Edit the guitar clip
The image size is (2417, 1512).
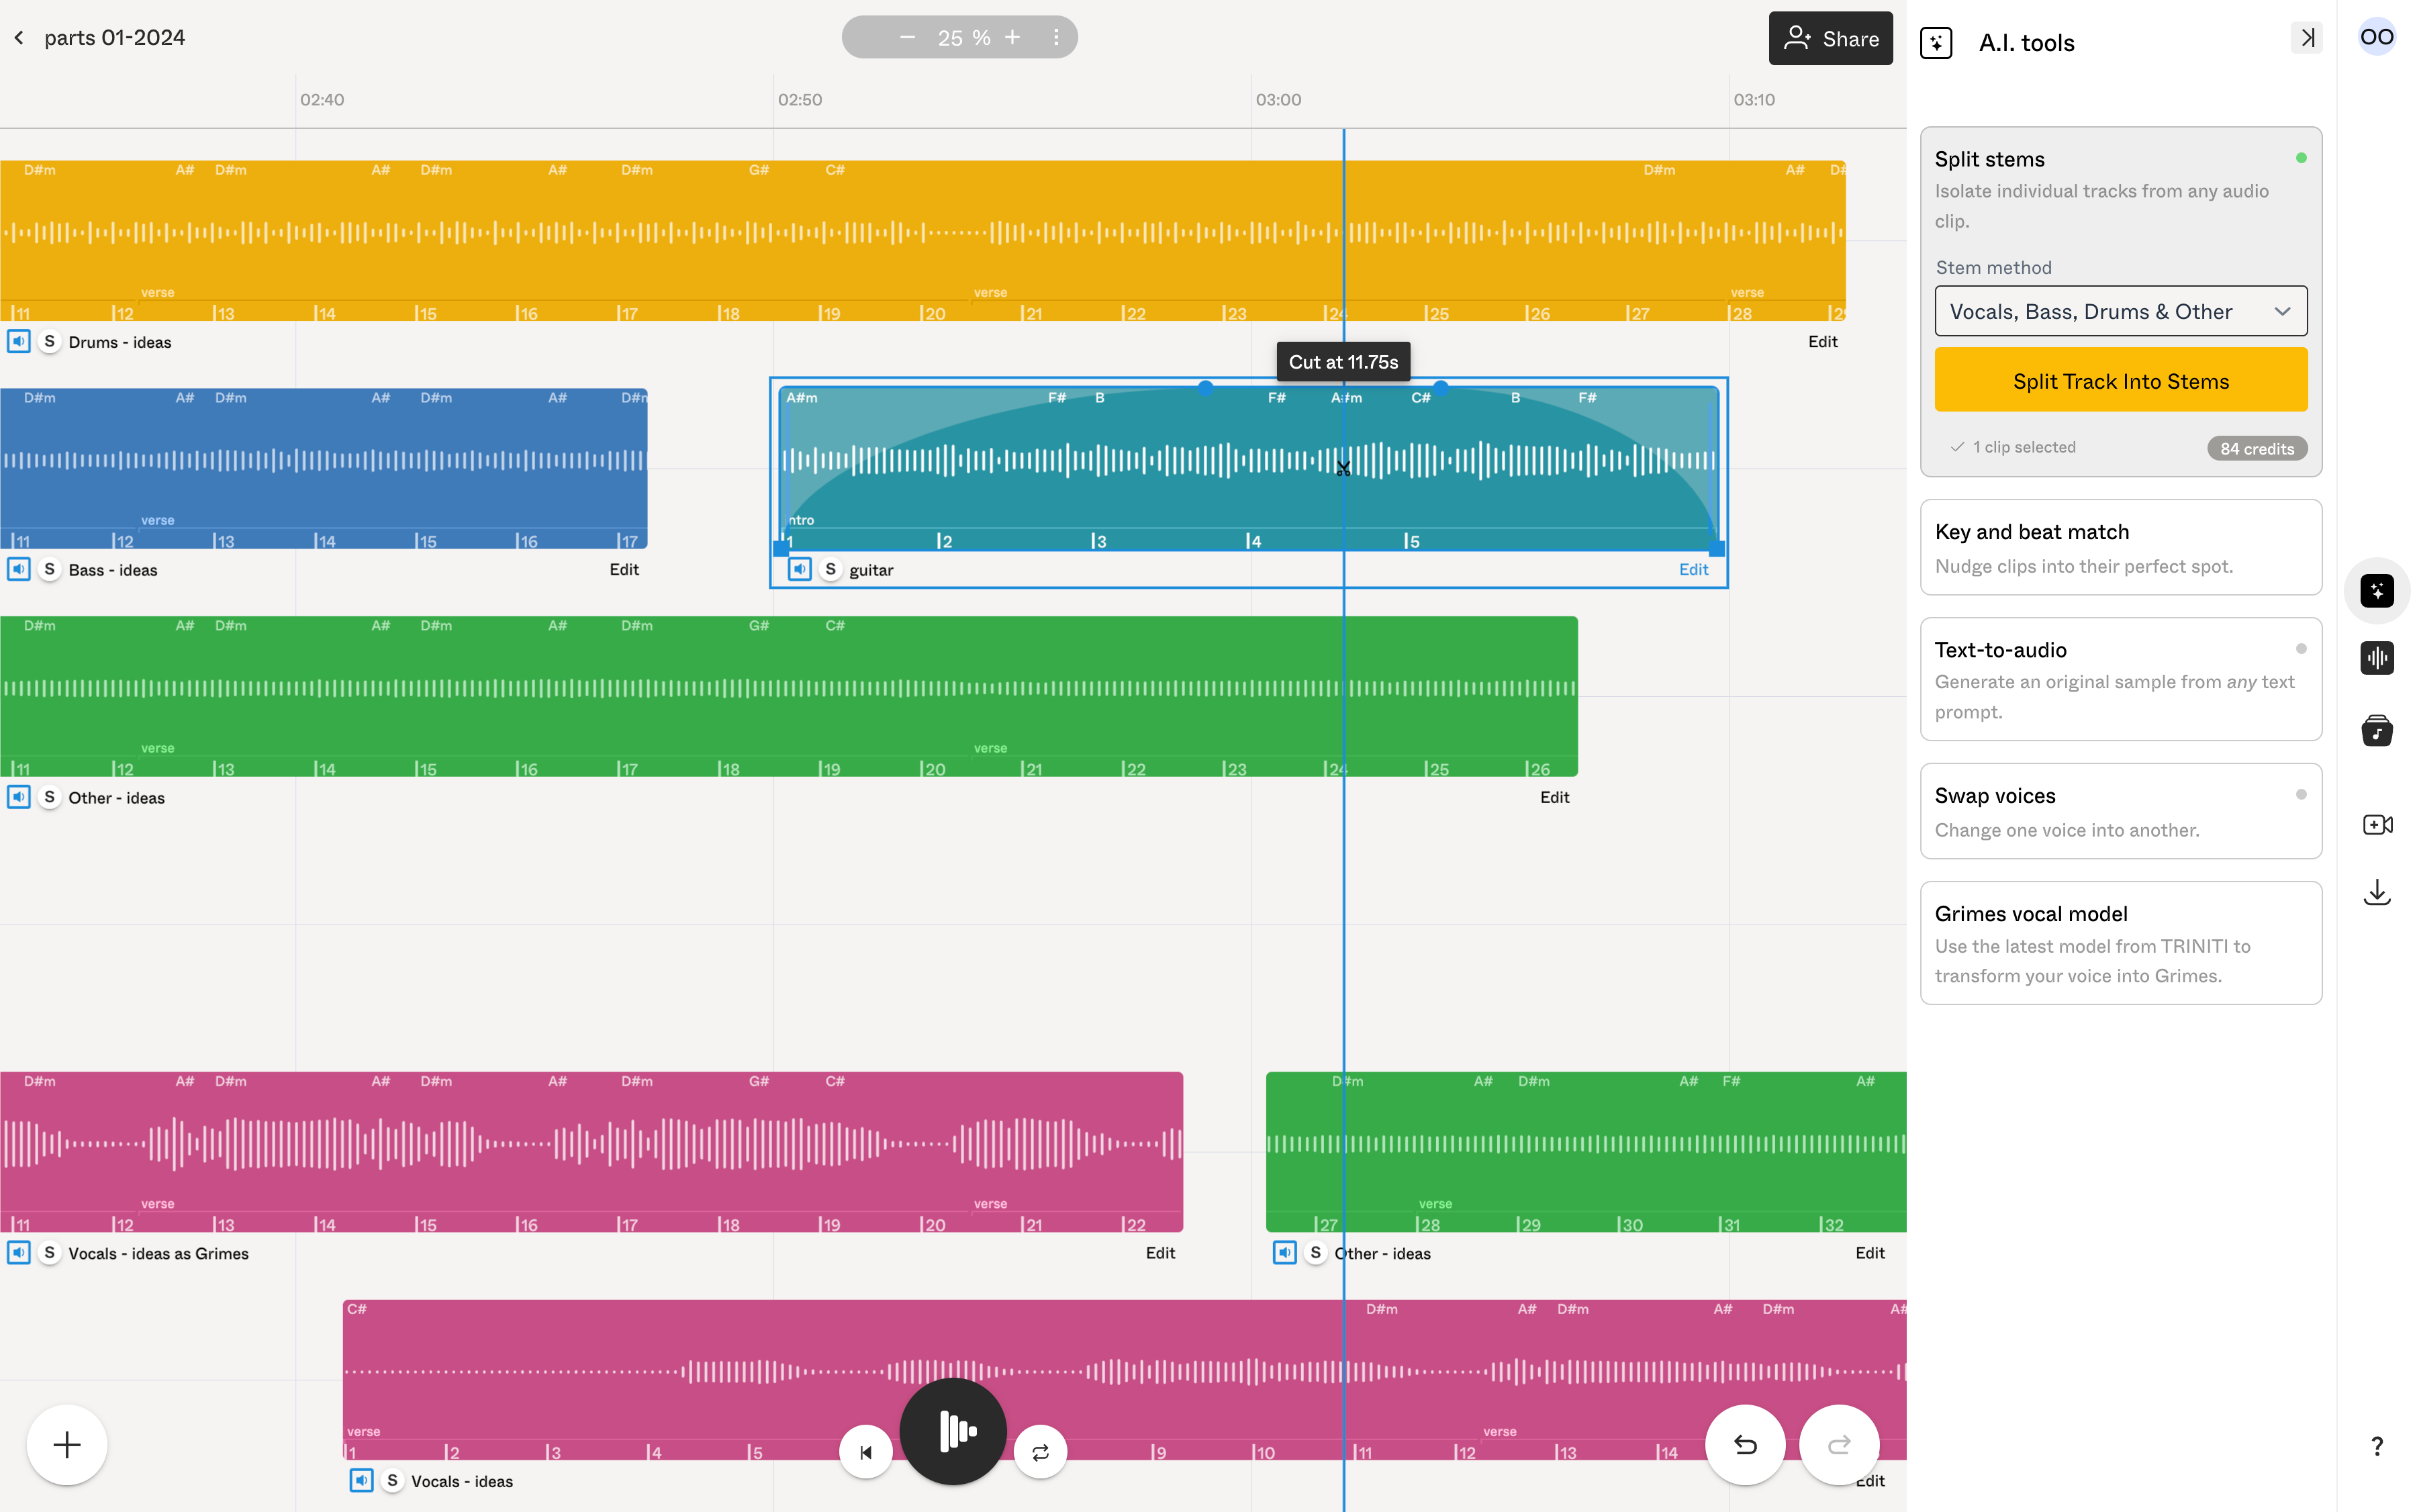click(1693, 569)
